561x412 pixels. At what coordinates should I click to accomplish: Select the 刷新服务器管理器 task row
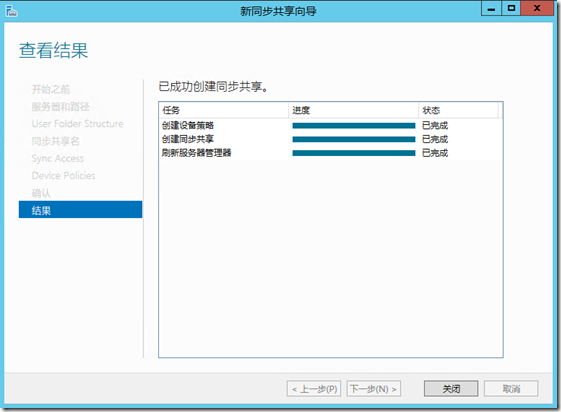331,153
